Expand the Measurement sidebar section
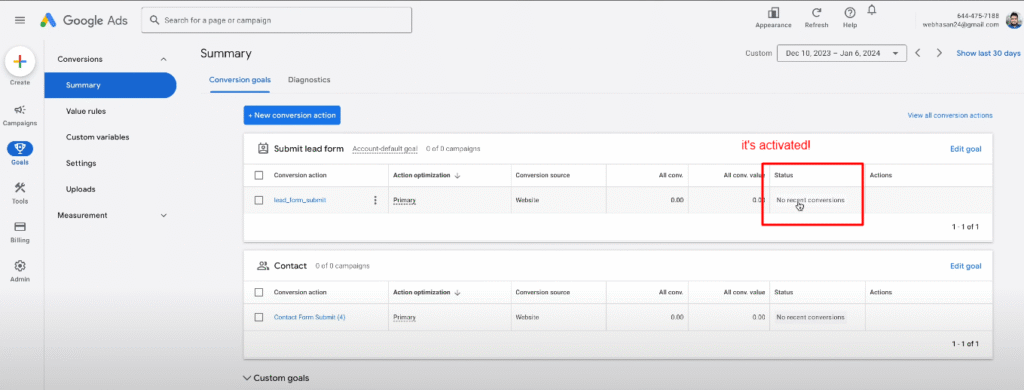The width and height of the screenshot is (1024, 390). point(163,215)
